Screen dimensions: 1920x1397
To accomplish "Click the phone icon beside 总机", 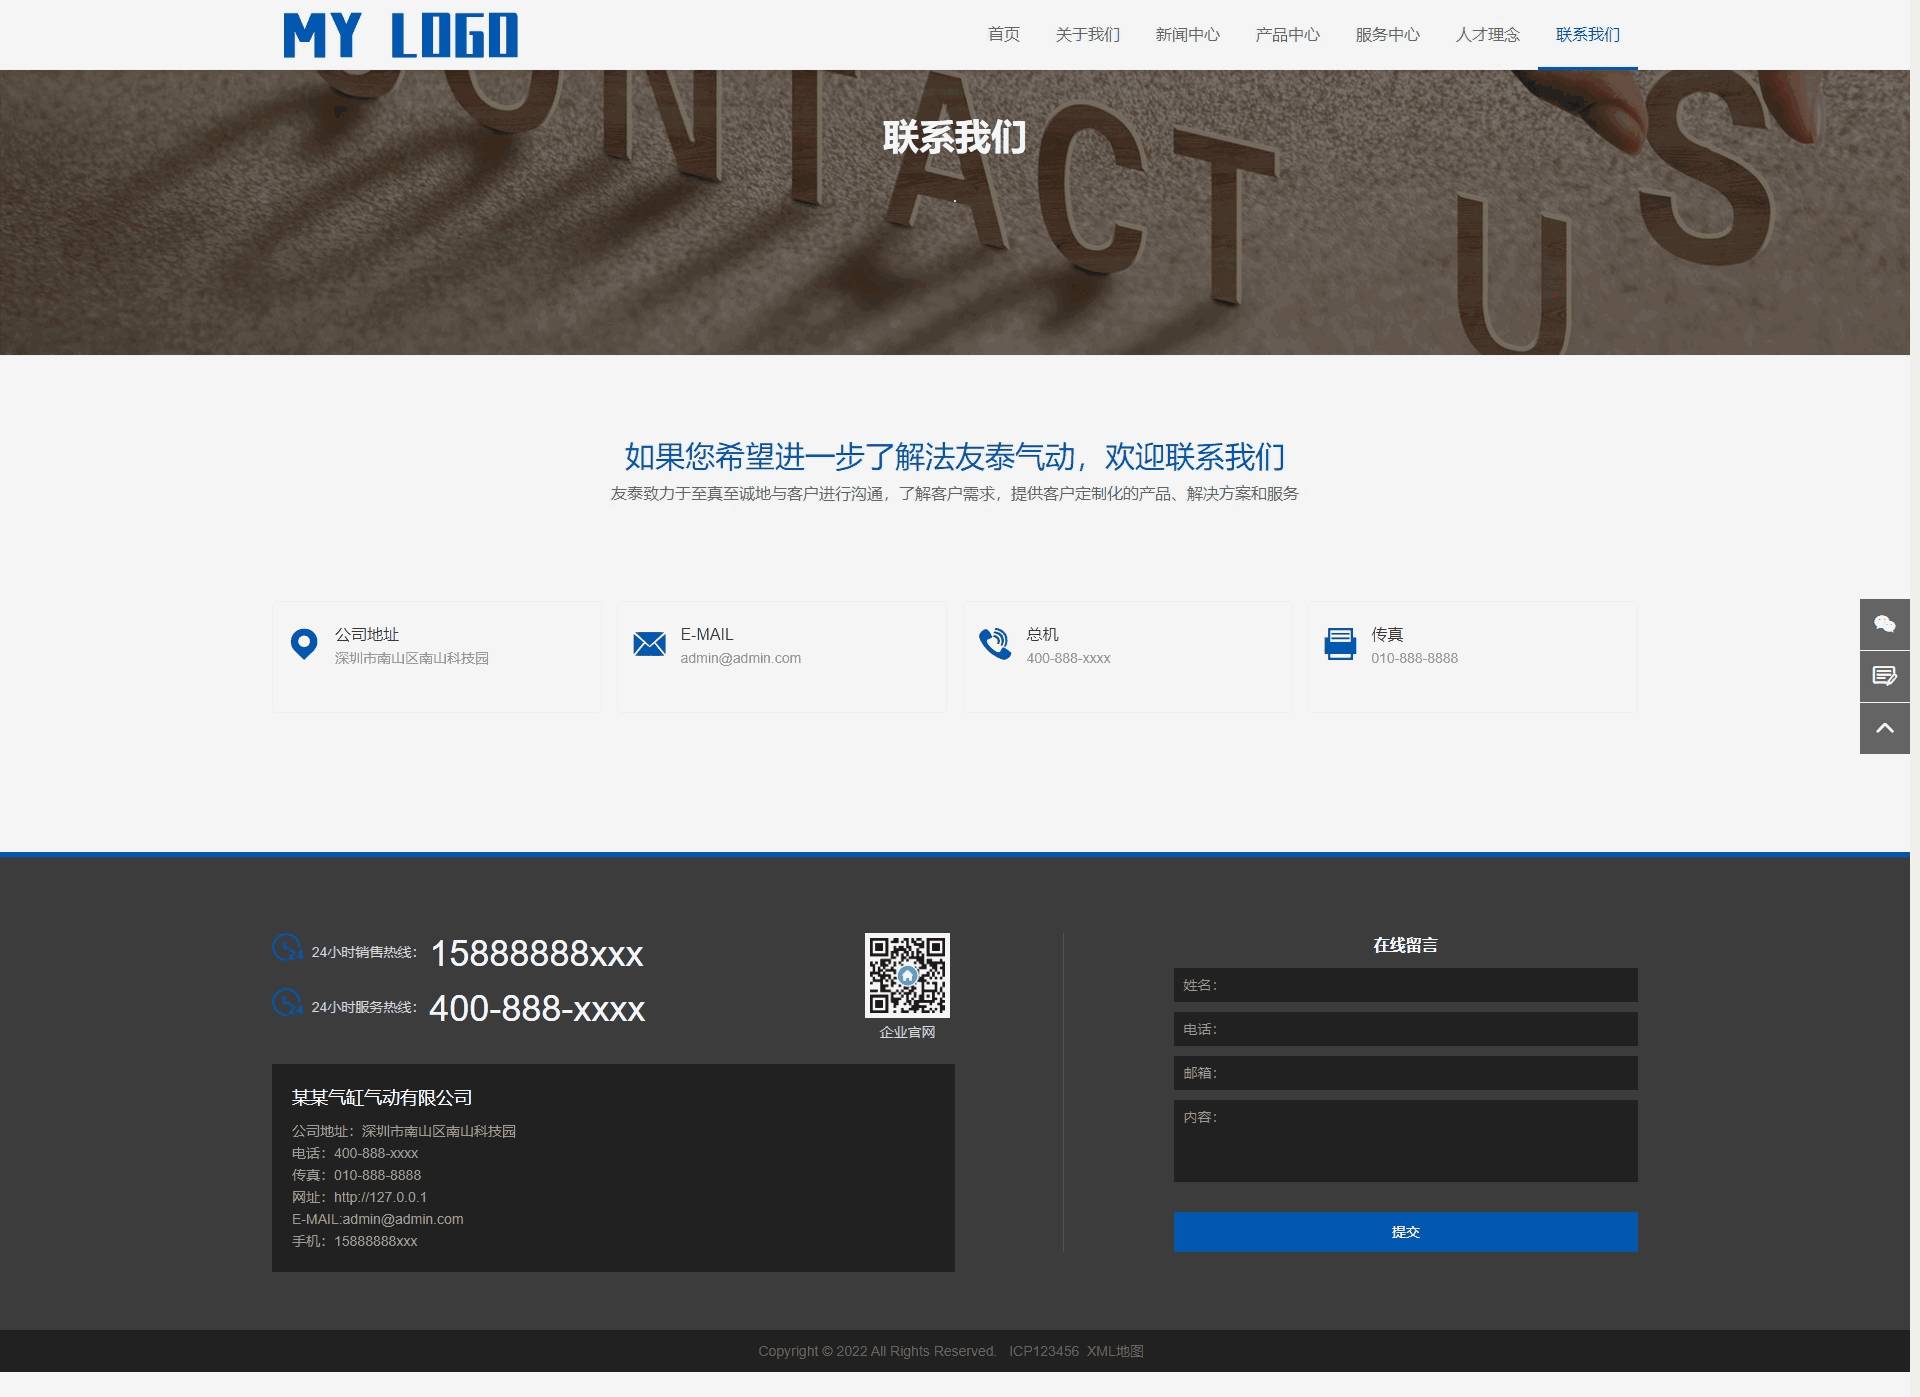I will click(x=995, y=644).
